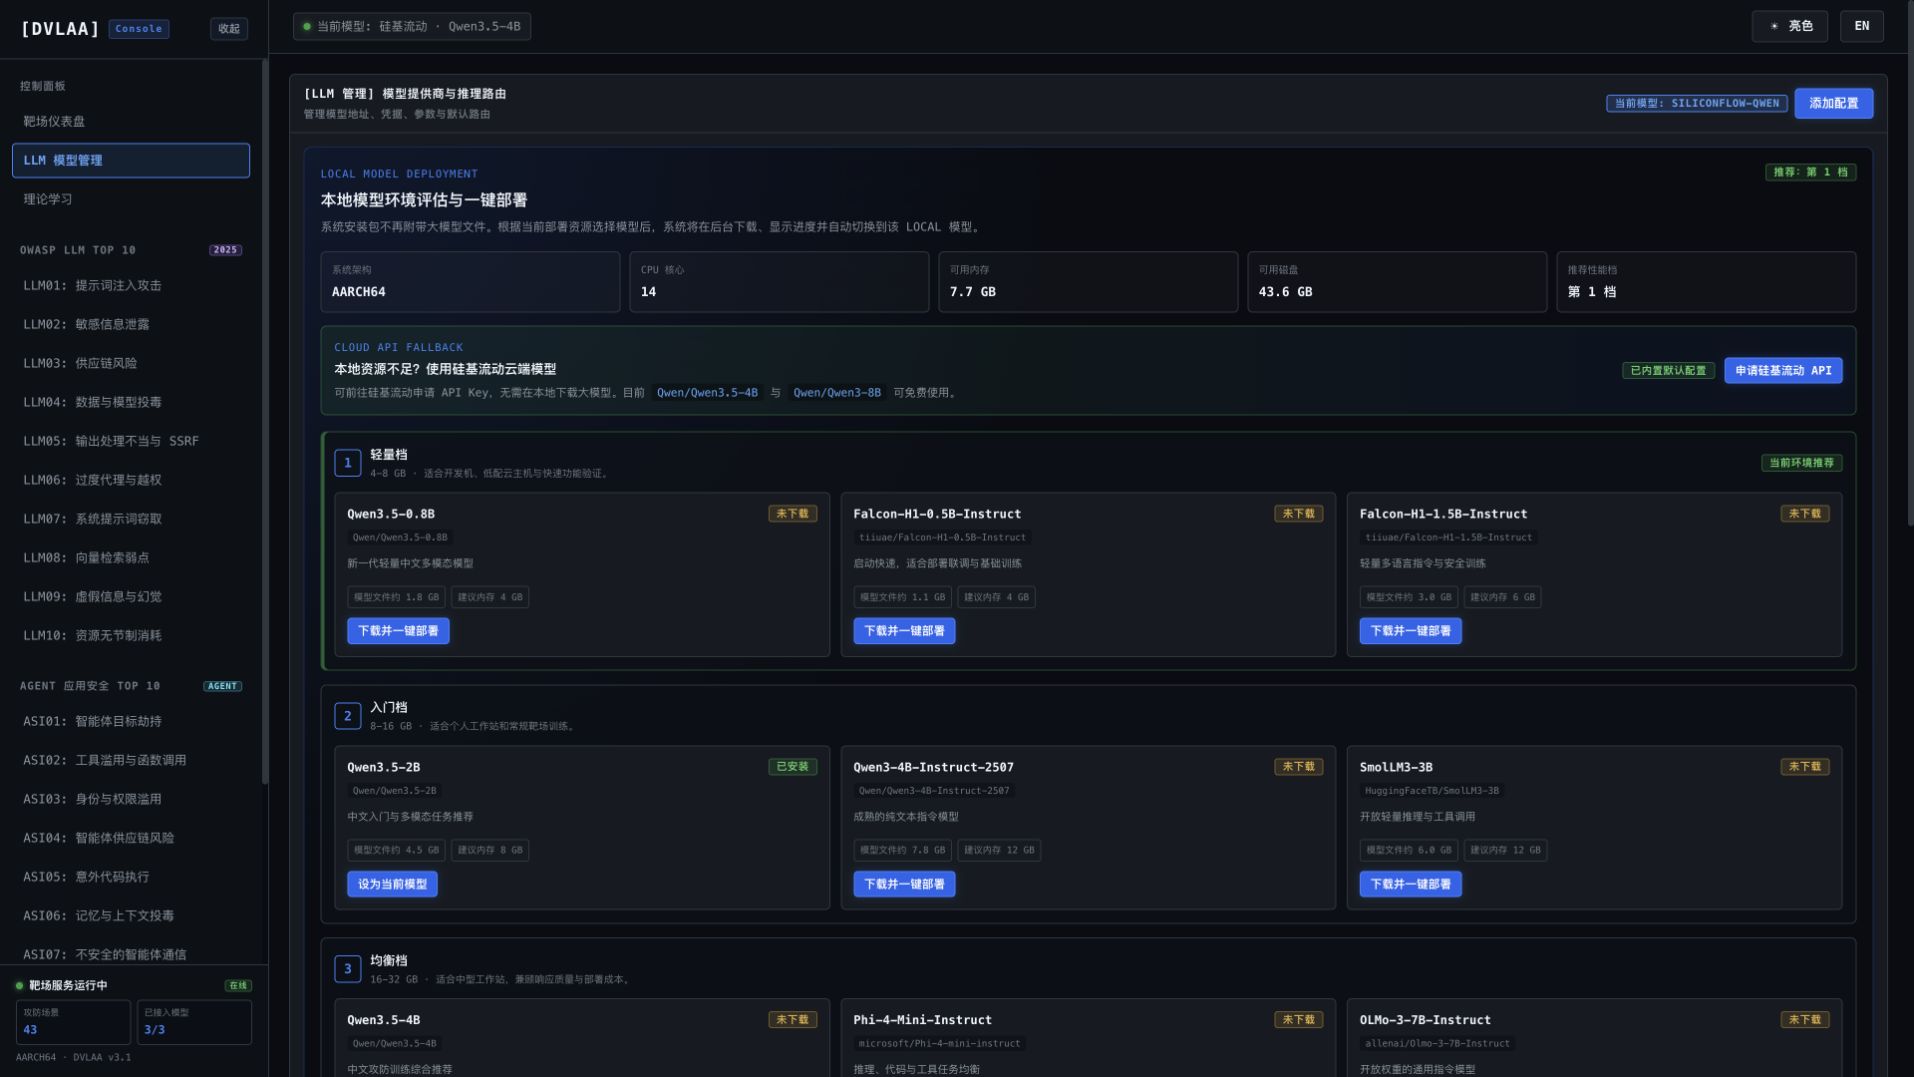Viewport: 1914px width, 1077px height.
Task: Open ASI02: 工具滥用与函数调用
Action: click(131, 760)
